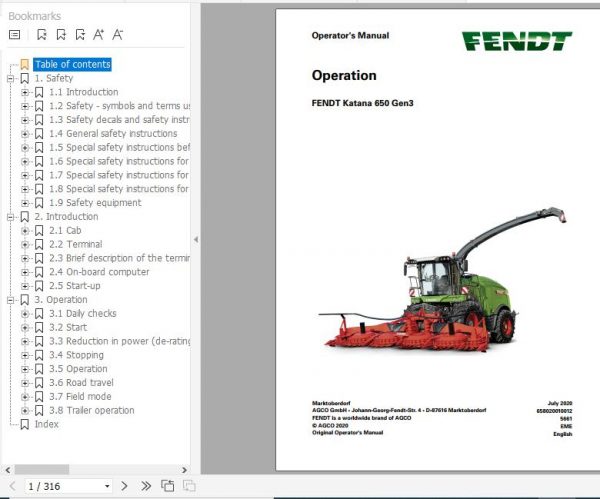
Task: Open the 2. Introduction bookmark
Action: (66, 217)
